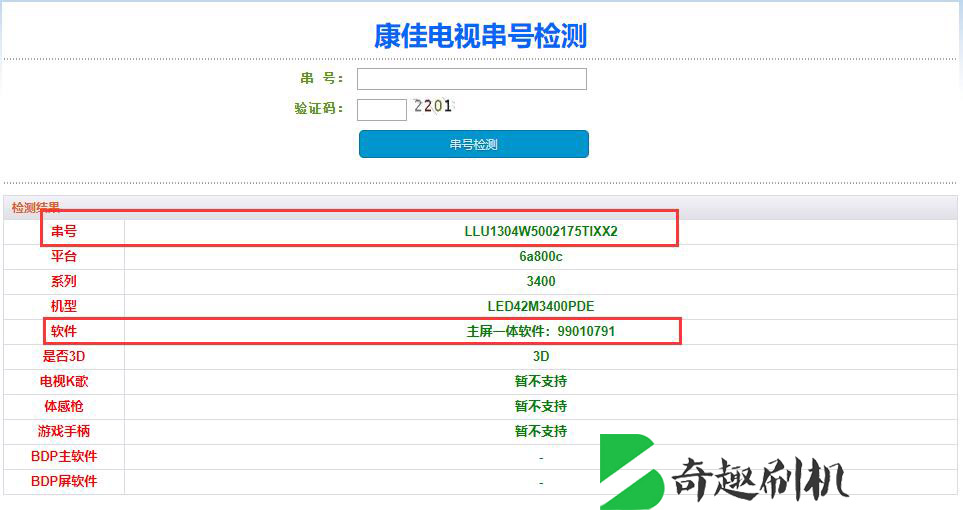Click the 验证码： form label
The image size is (963, 510).
tap(319, 109)
